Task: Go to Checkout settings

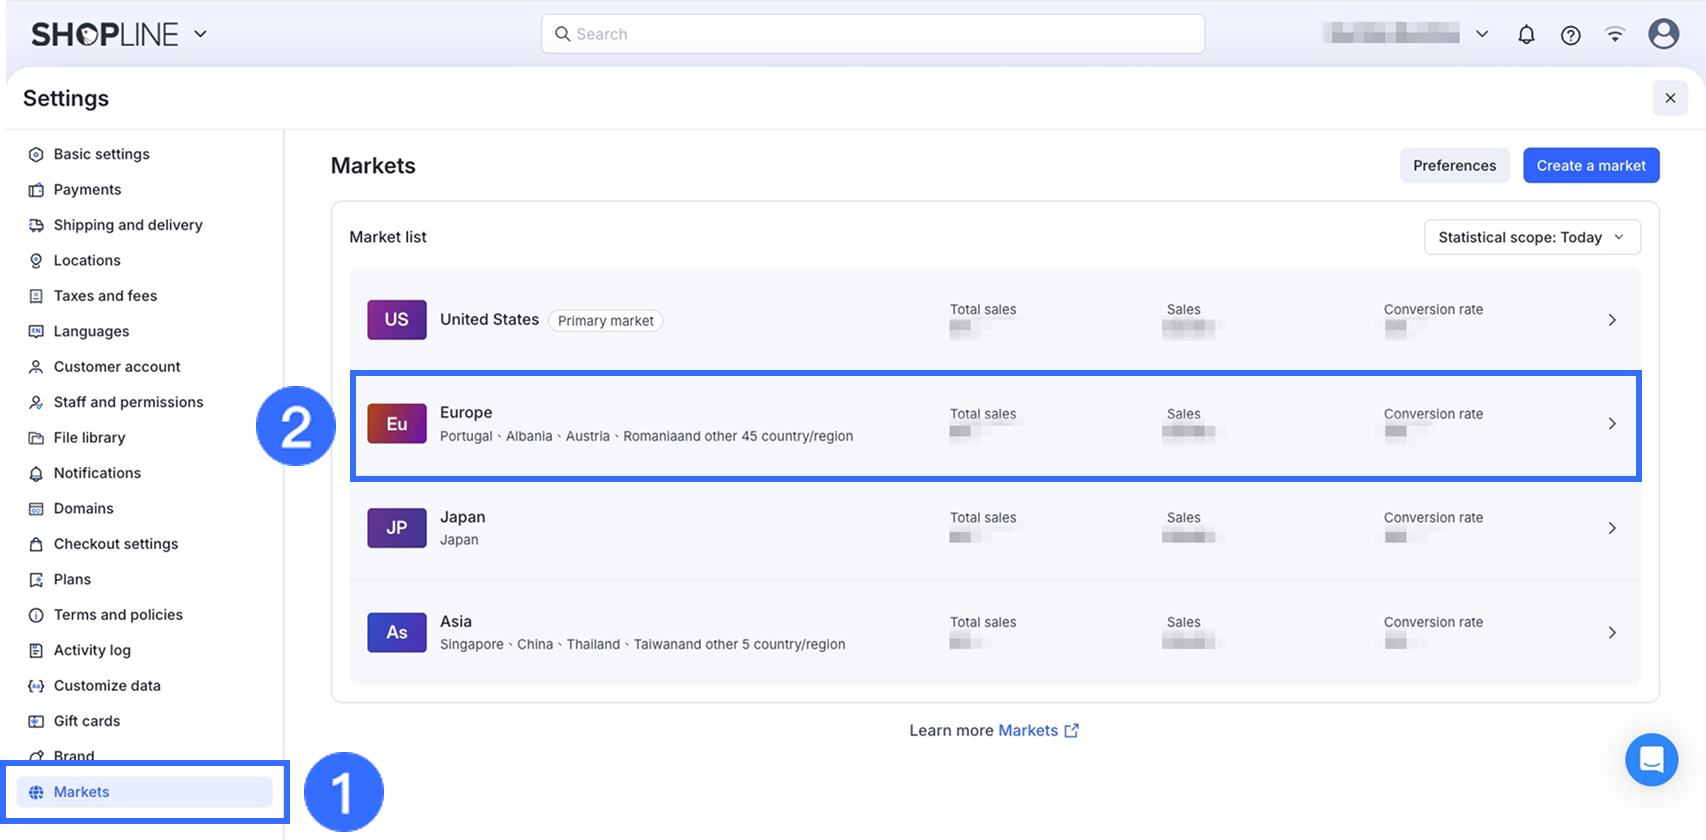Action: (x=115, y=544)
